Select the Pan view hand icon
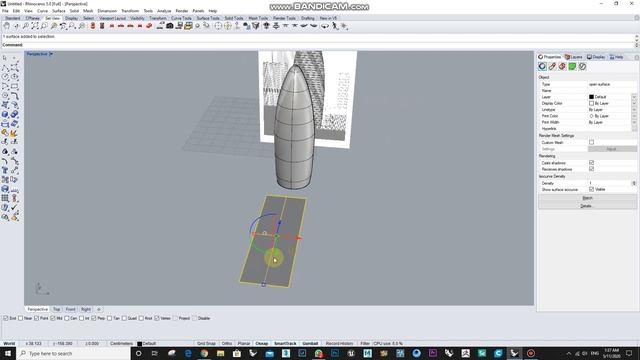 (7, 26)
